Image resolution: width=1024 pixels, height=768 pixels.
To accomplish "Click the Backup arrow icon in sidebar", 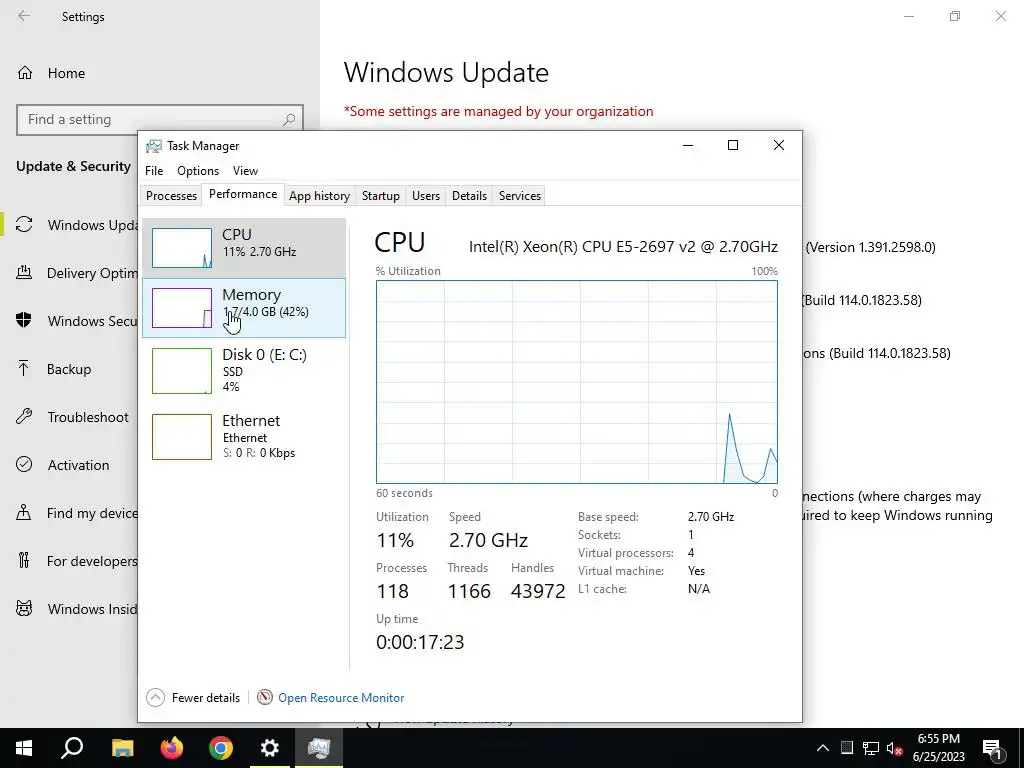I will 24,369.
